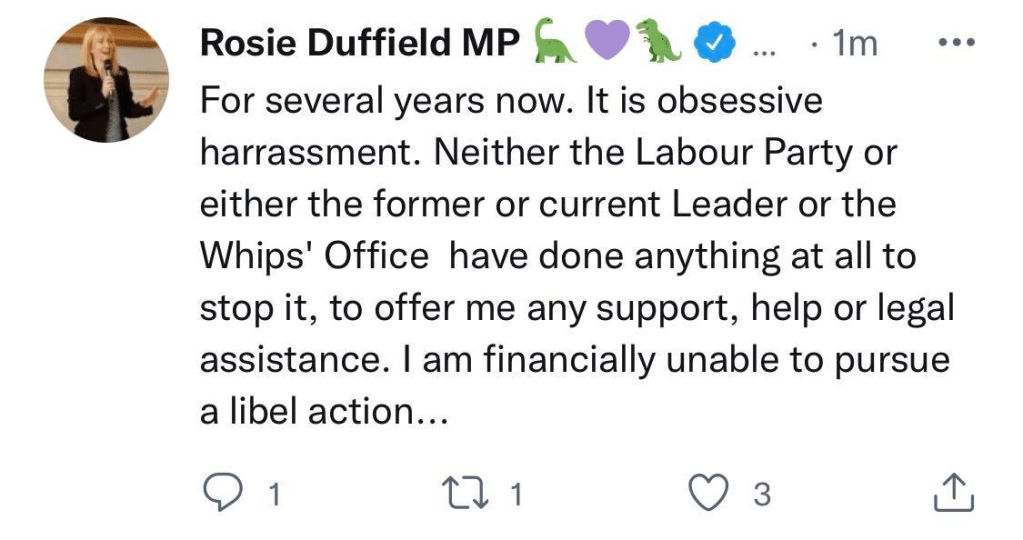Like the tweet with the heart icon

pyautogui.click(x=712, y=494)
